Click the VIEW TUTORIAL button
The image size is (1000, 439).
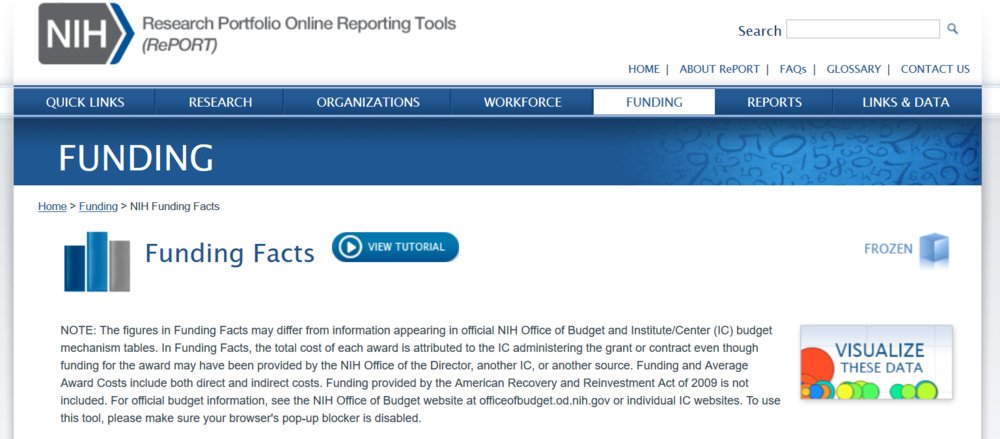395,247
